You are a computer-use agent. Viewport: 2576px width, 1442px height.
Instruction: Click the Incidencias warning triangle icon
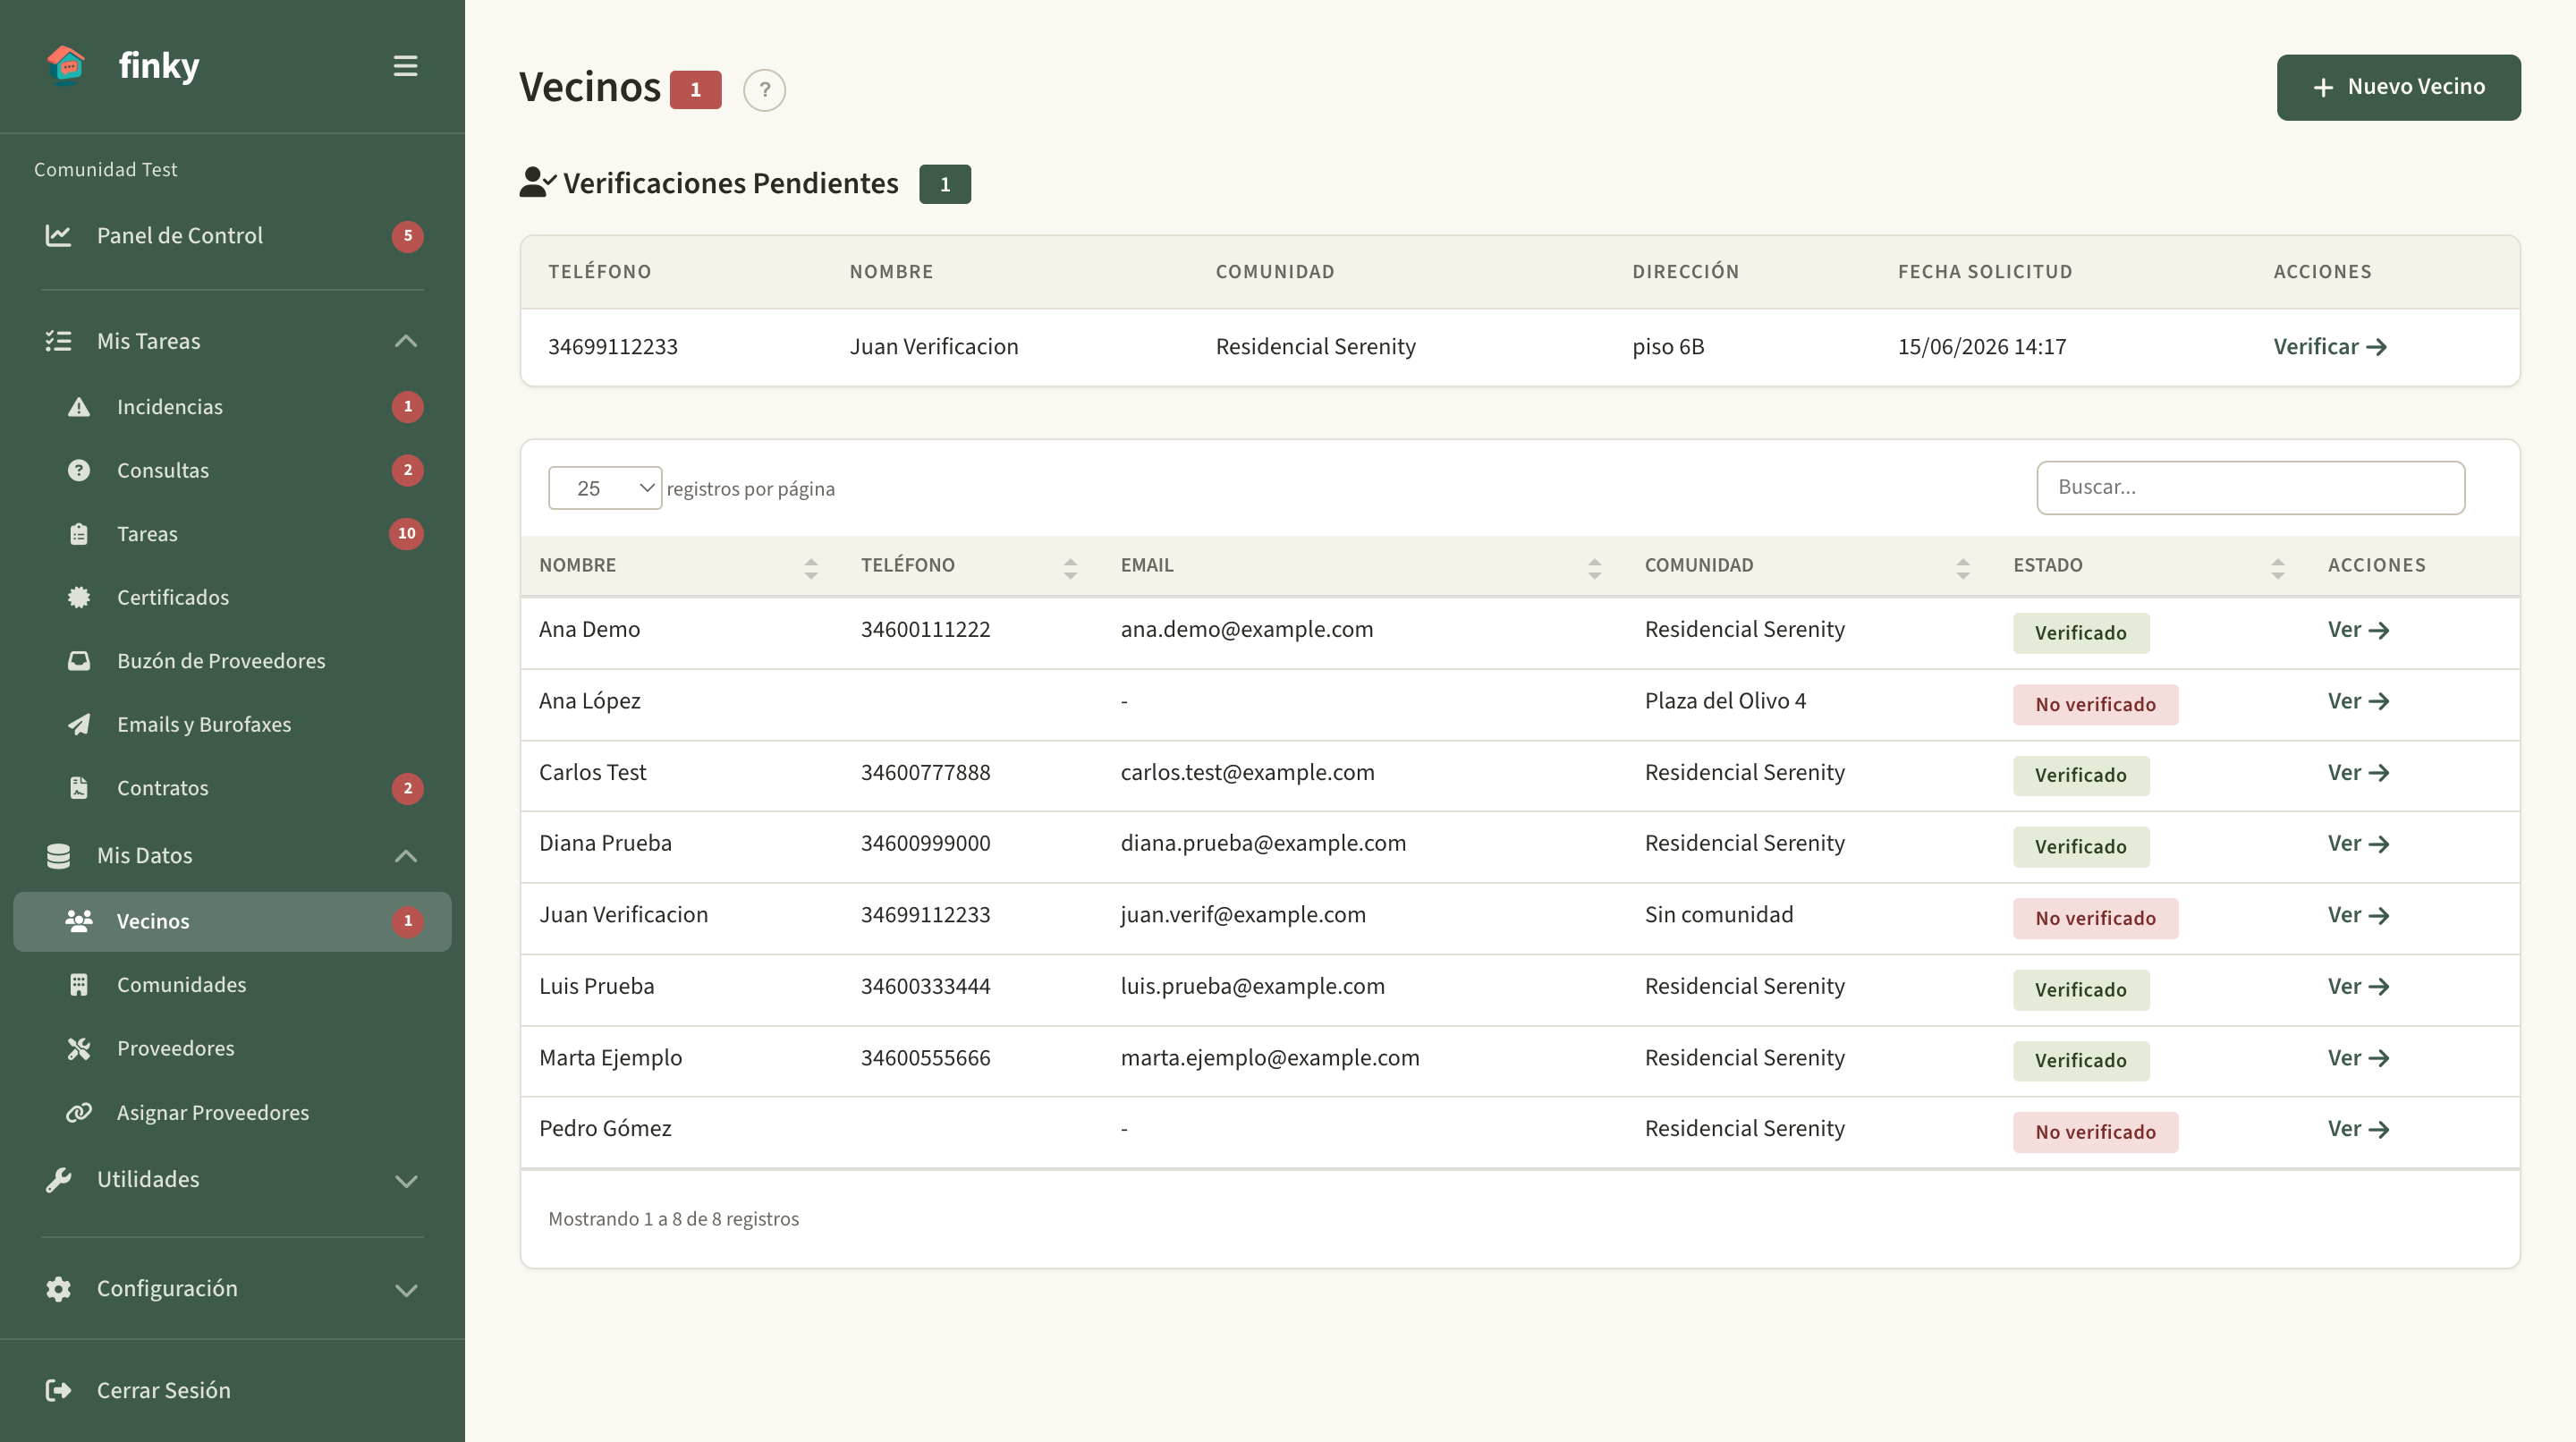79,407
